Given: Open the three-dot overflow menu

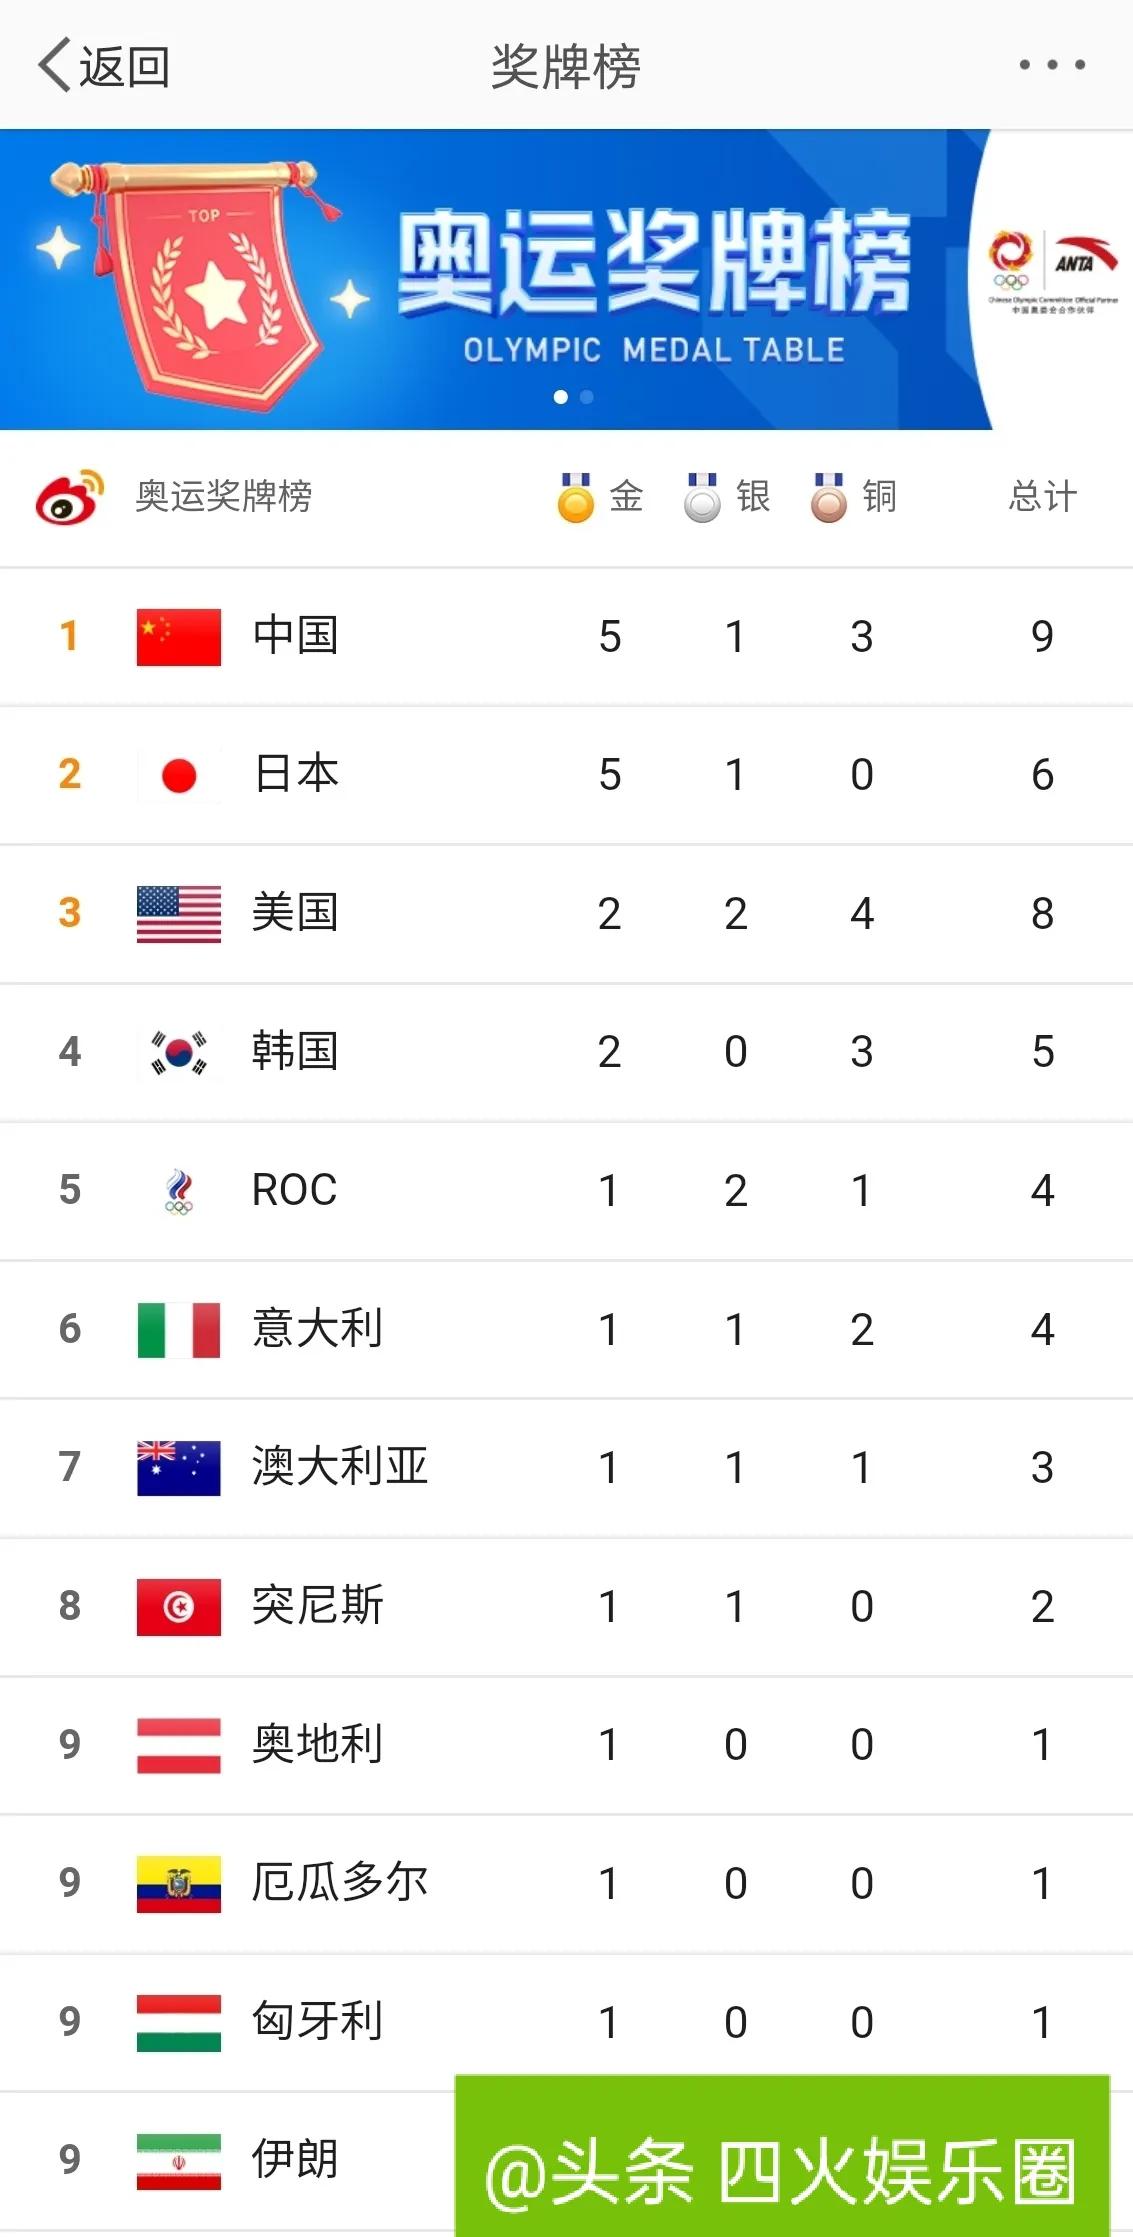Looking at the screenshot, I should point(1051,63).
